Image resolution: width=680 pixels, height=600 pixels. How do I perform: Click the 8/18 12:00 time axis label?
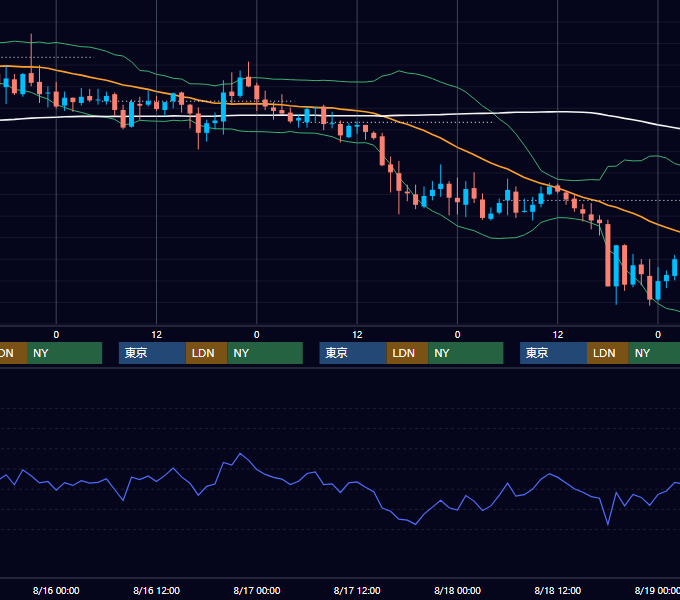558,590
